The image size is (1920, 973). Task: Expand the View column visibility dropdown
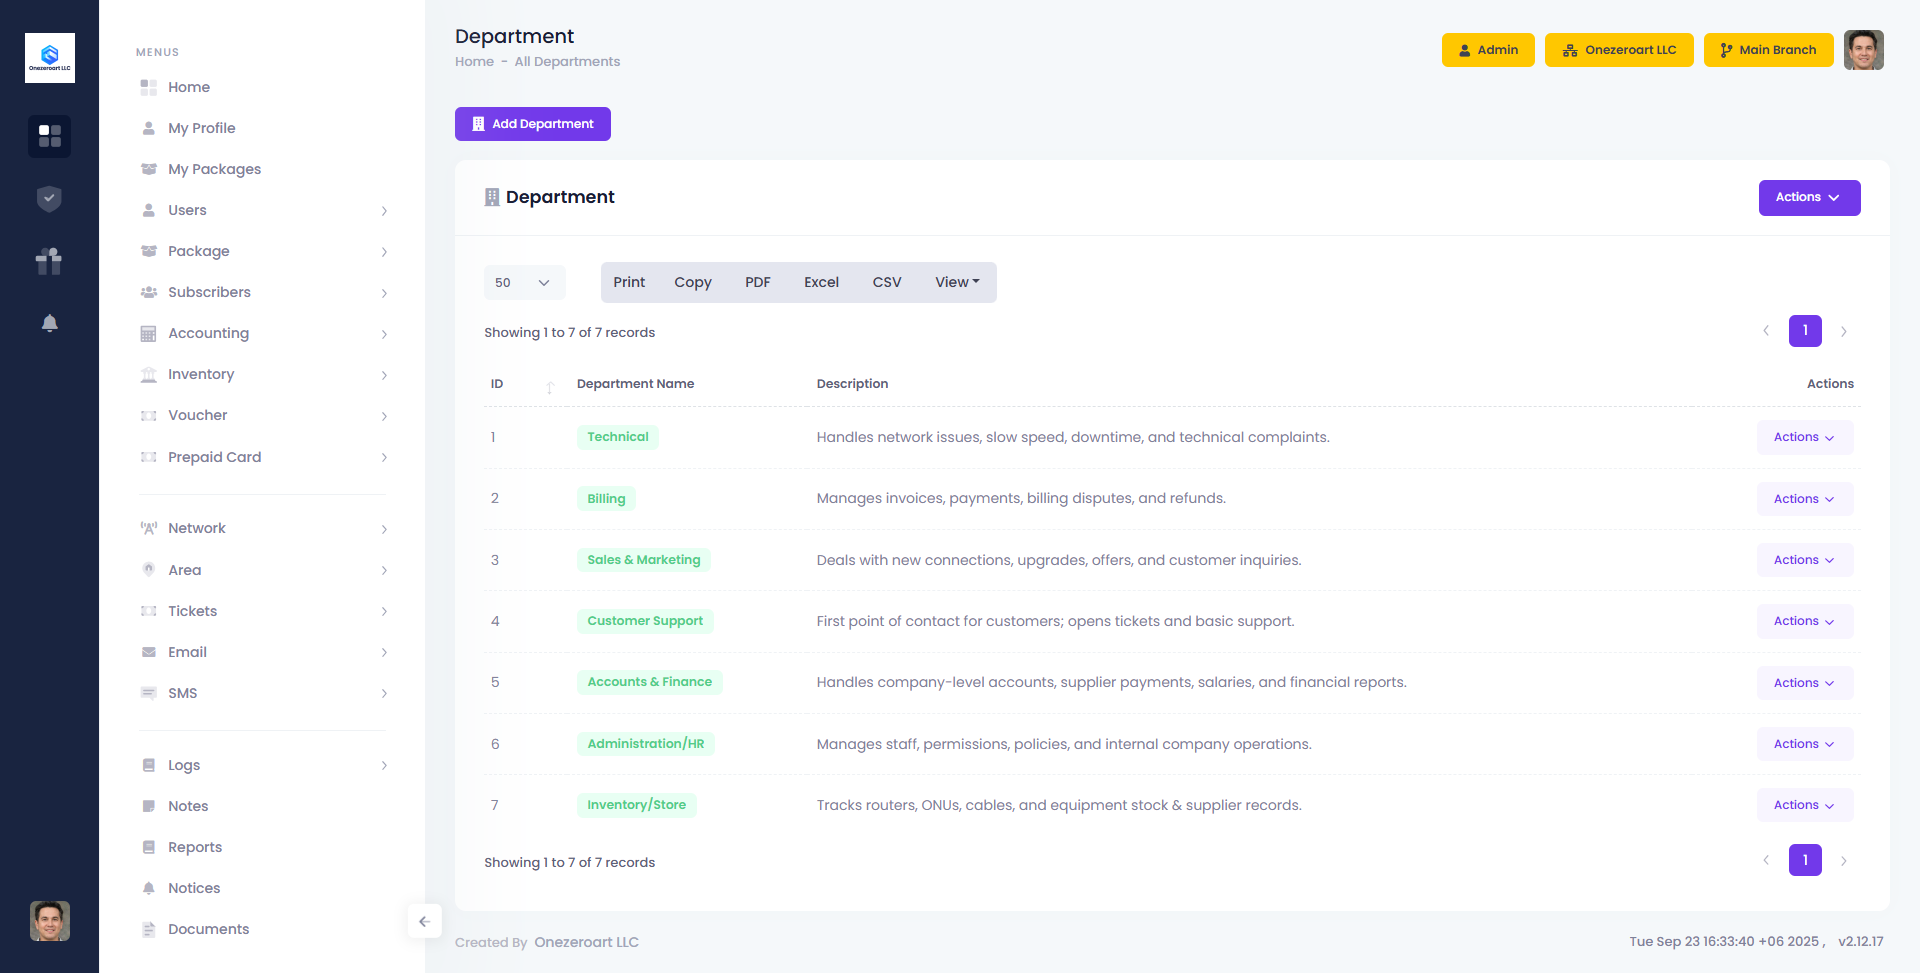(x=957, y=283)
